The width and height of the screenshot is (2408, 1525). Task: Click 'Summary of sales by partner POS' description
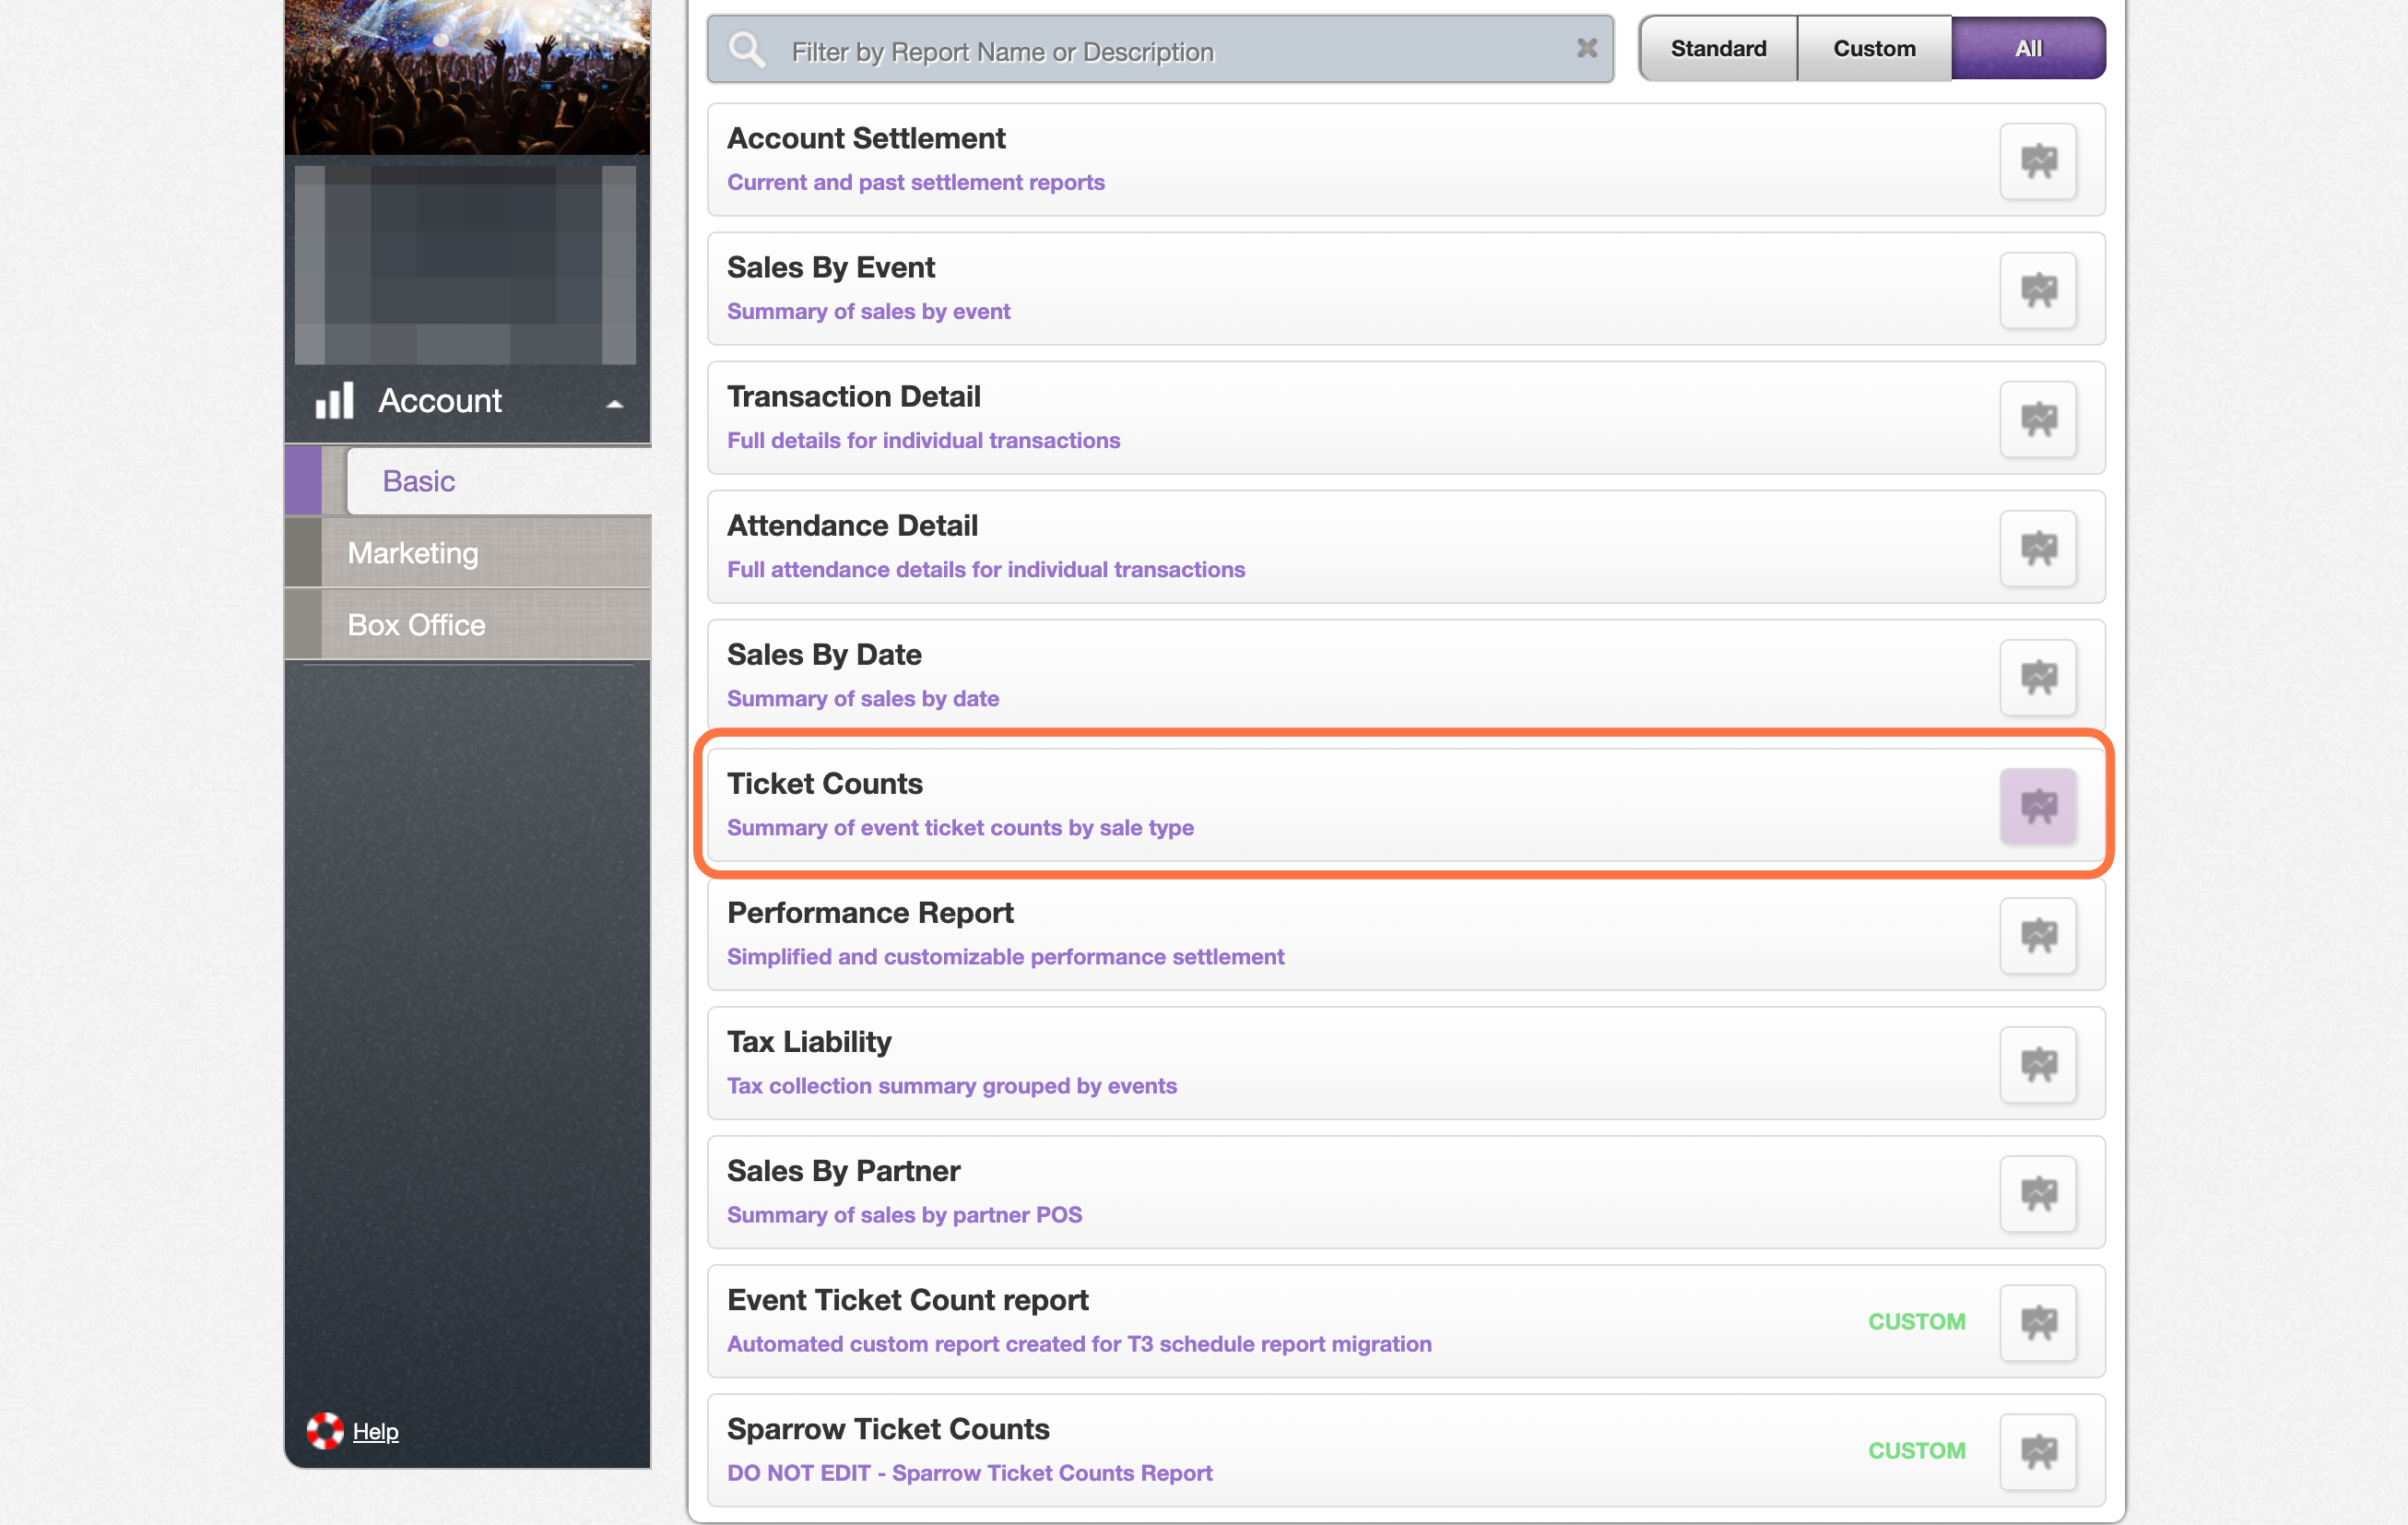(905, 1215)
